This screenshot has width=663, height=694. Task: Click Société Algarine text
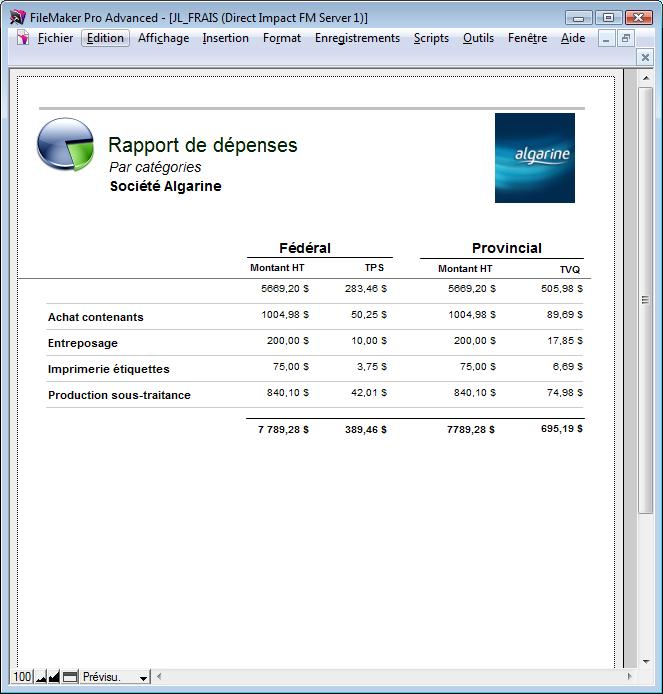166,186
